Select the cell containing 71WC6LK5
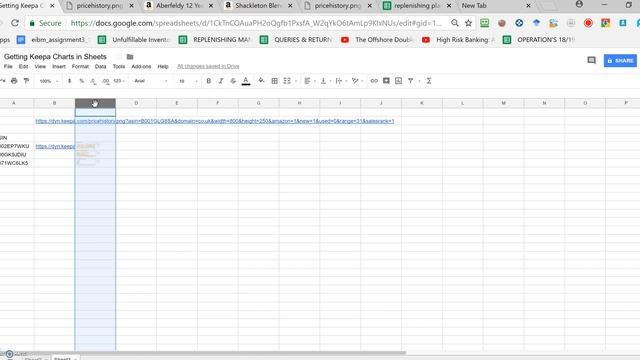Screen dimensions: 640x360 17,163
